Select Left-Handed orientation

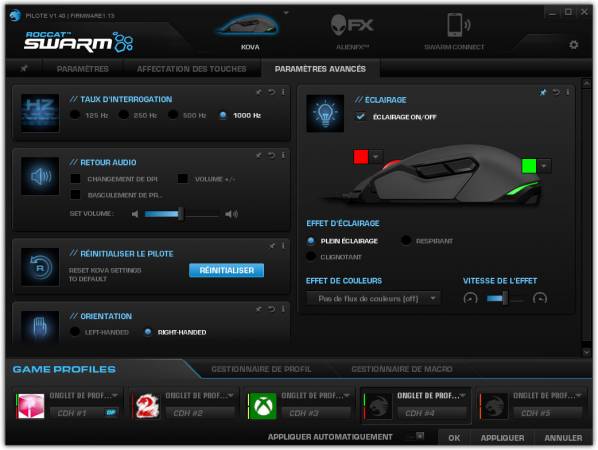click(75, 332)
